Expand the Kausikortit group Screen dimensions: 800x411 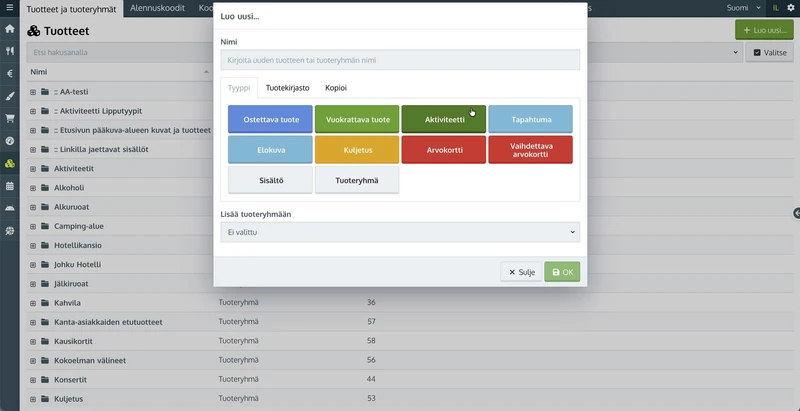33,341
